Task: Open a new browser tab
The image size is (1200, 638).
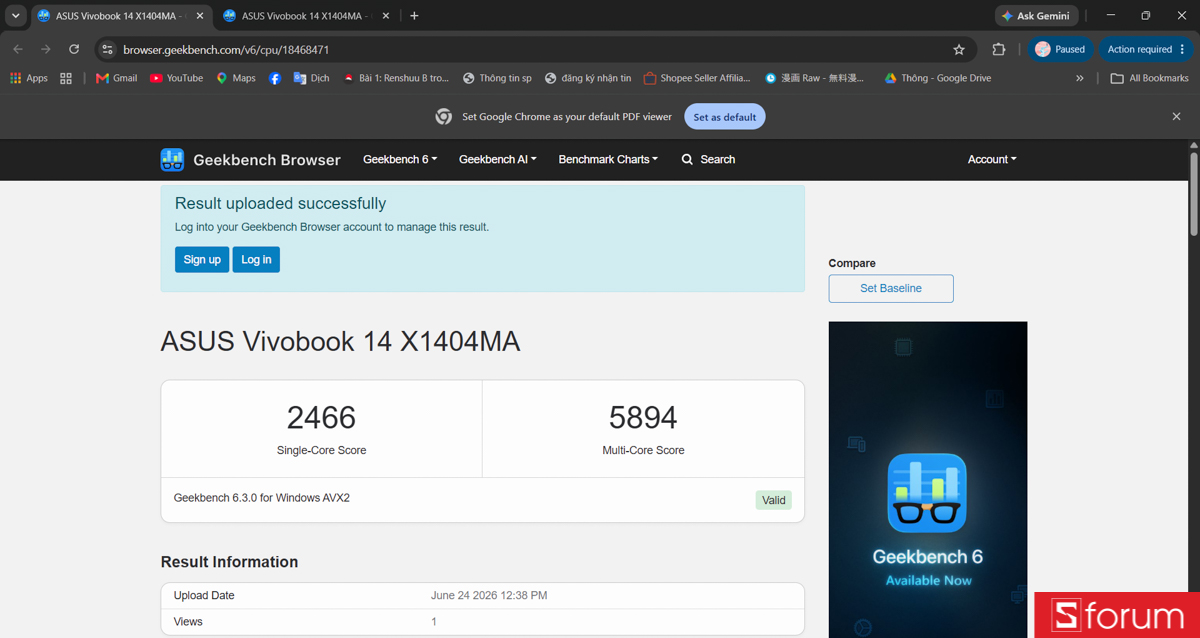Action: pyautogui.click(x=414, y=16)
